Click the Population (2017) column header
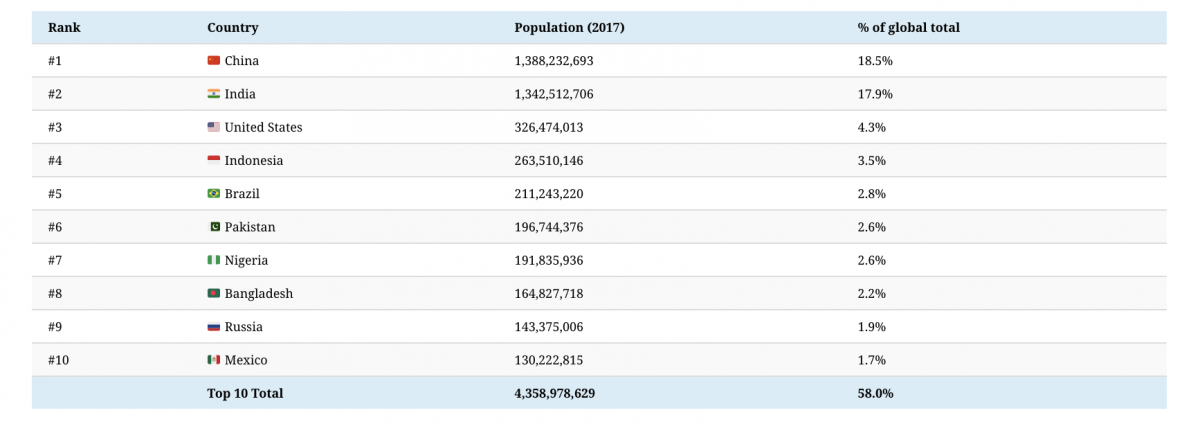This screenshot has width=1200, height=424. point(569,28)
